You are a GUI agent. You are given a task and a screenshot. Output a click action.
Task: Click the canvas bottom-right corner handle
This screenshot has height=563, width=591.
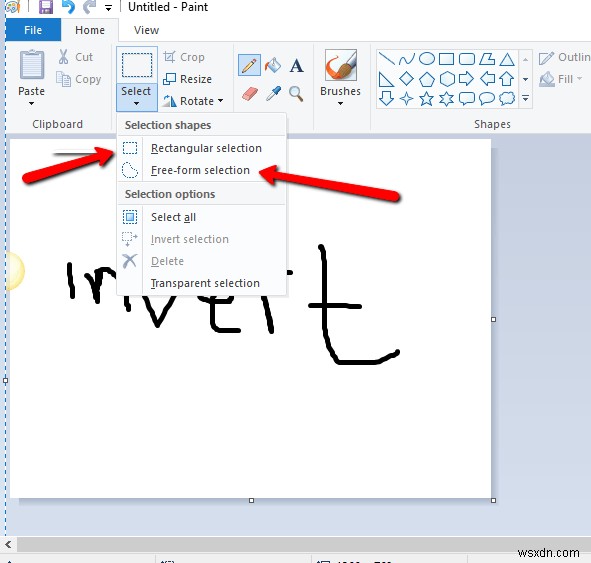(493, 500)
